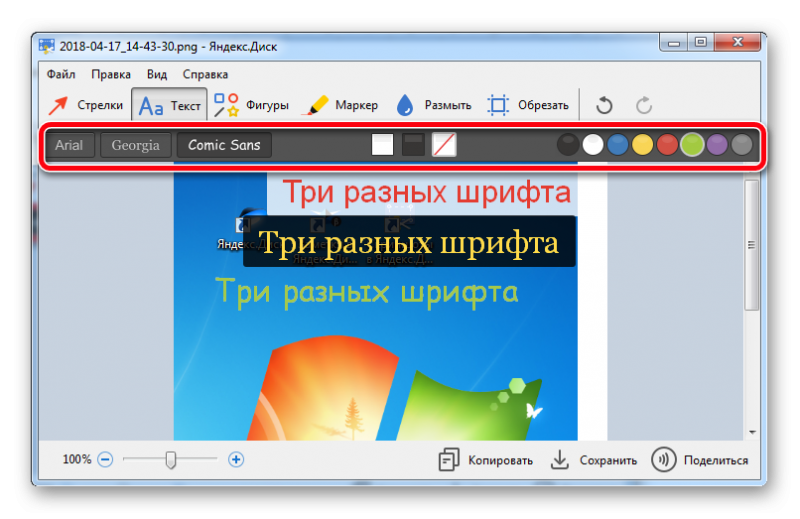Maximize the Яндекс.Диск window
The width and height of the screenshot is (800, 519).
(701, 43)
